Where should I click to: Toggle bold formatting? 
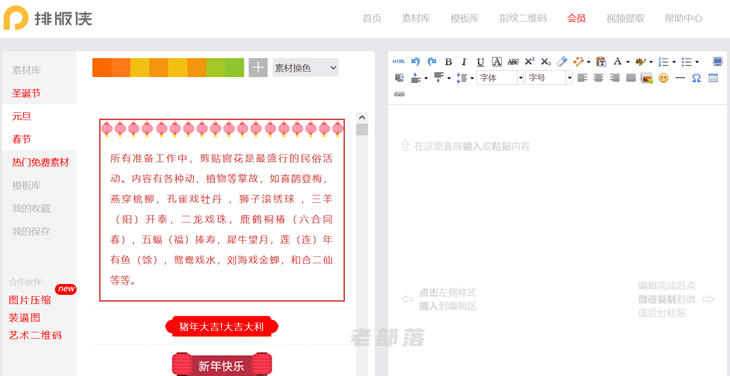coord(448,61)
